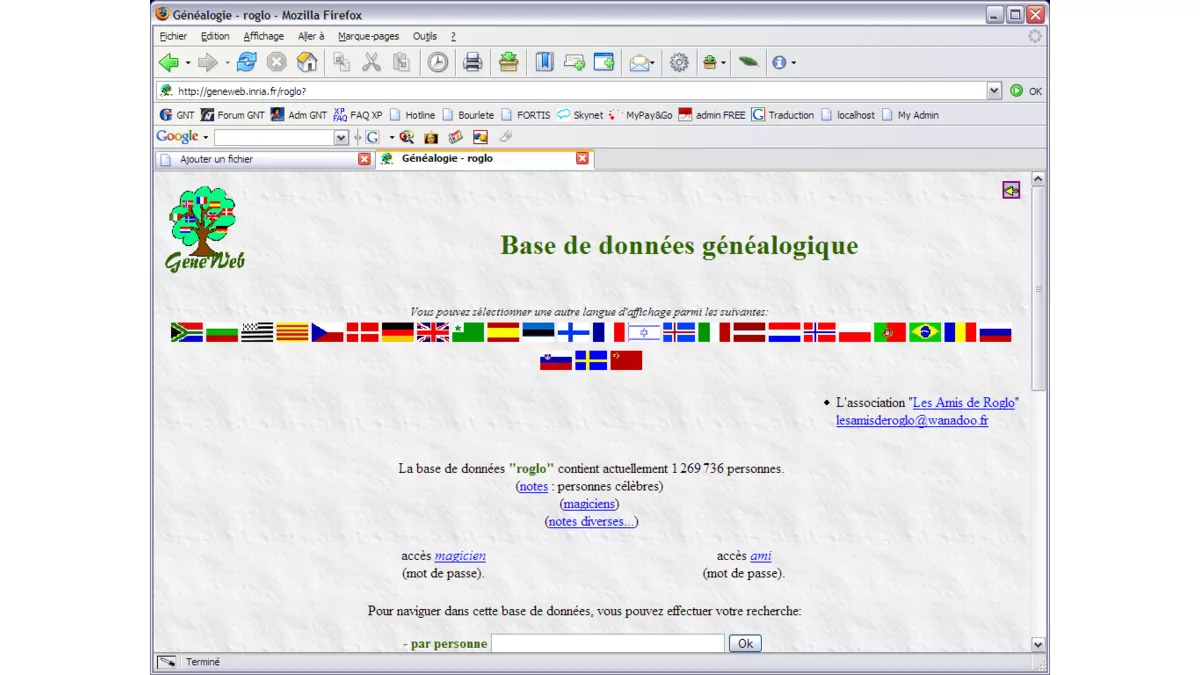The image size is (1200, 675).
Task: Open the "Les Amis de Roglo" link
Action: (x=964, y=402)
